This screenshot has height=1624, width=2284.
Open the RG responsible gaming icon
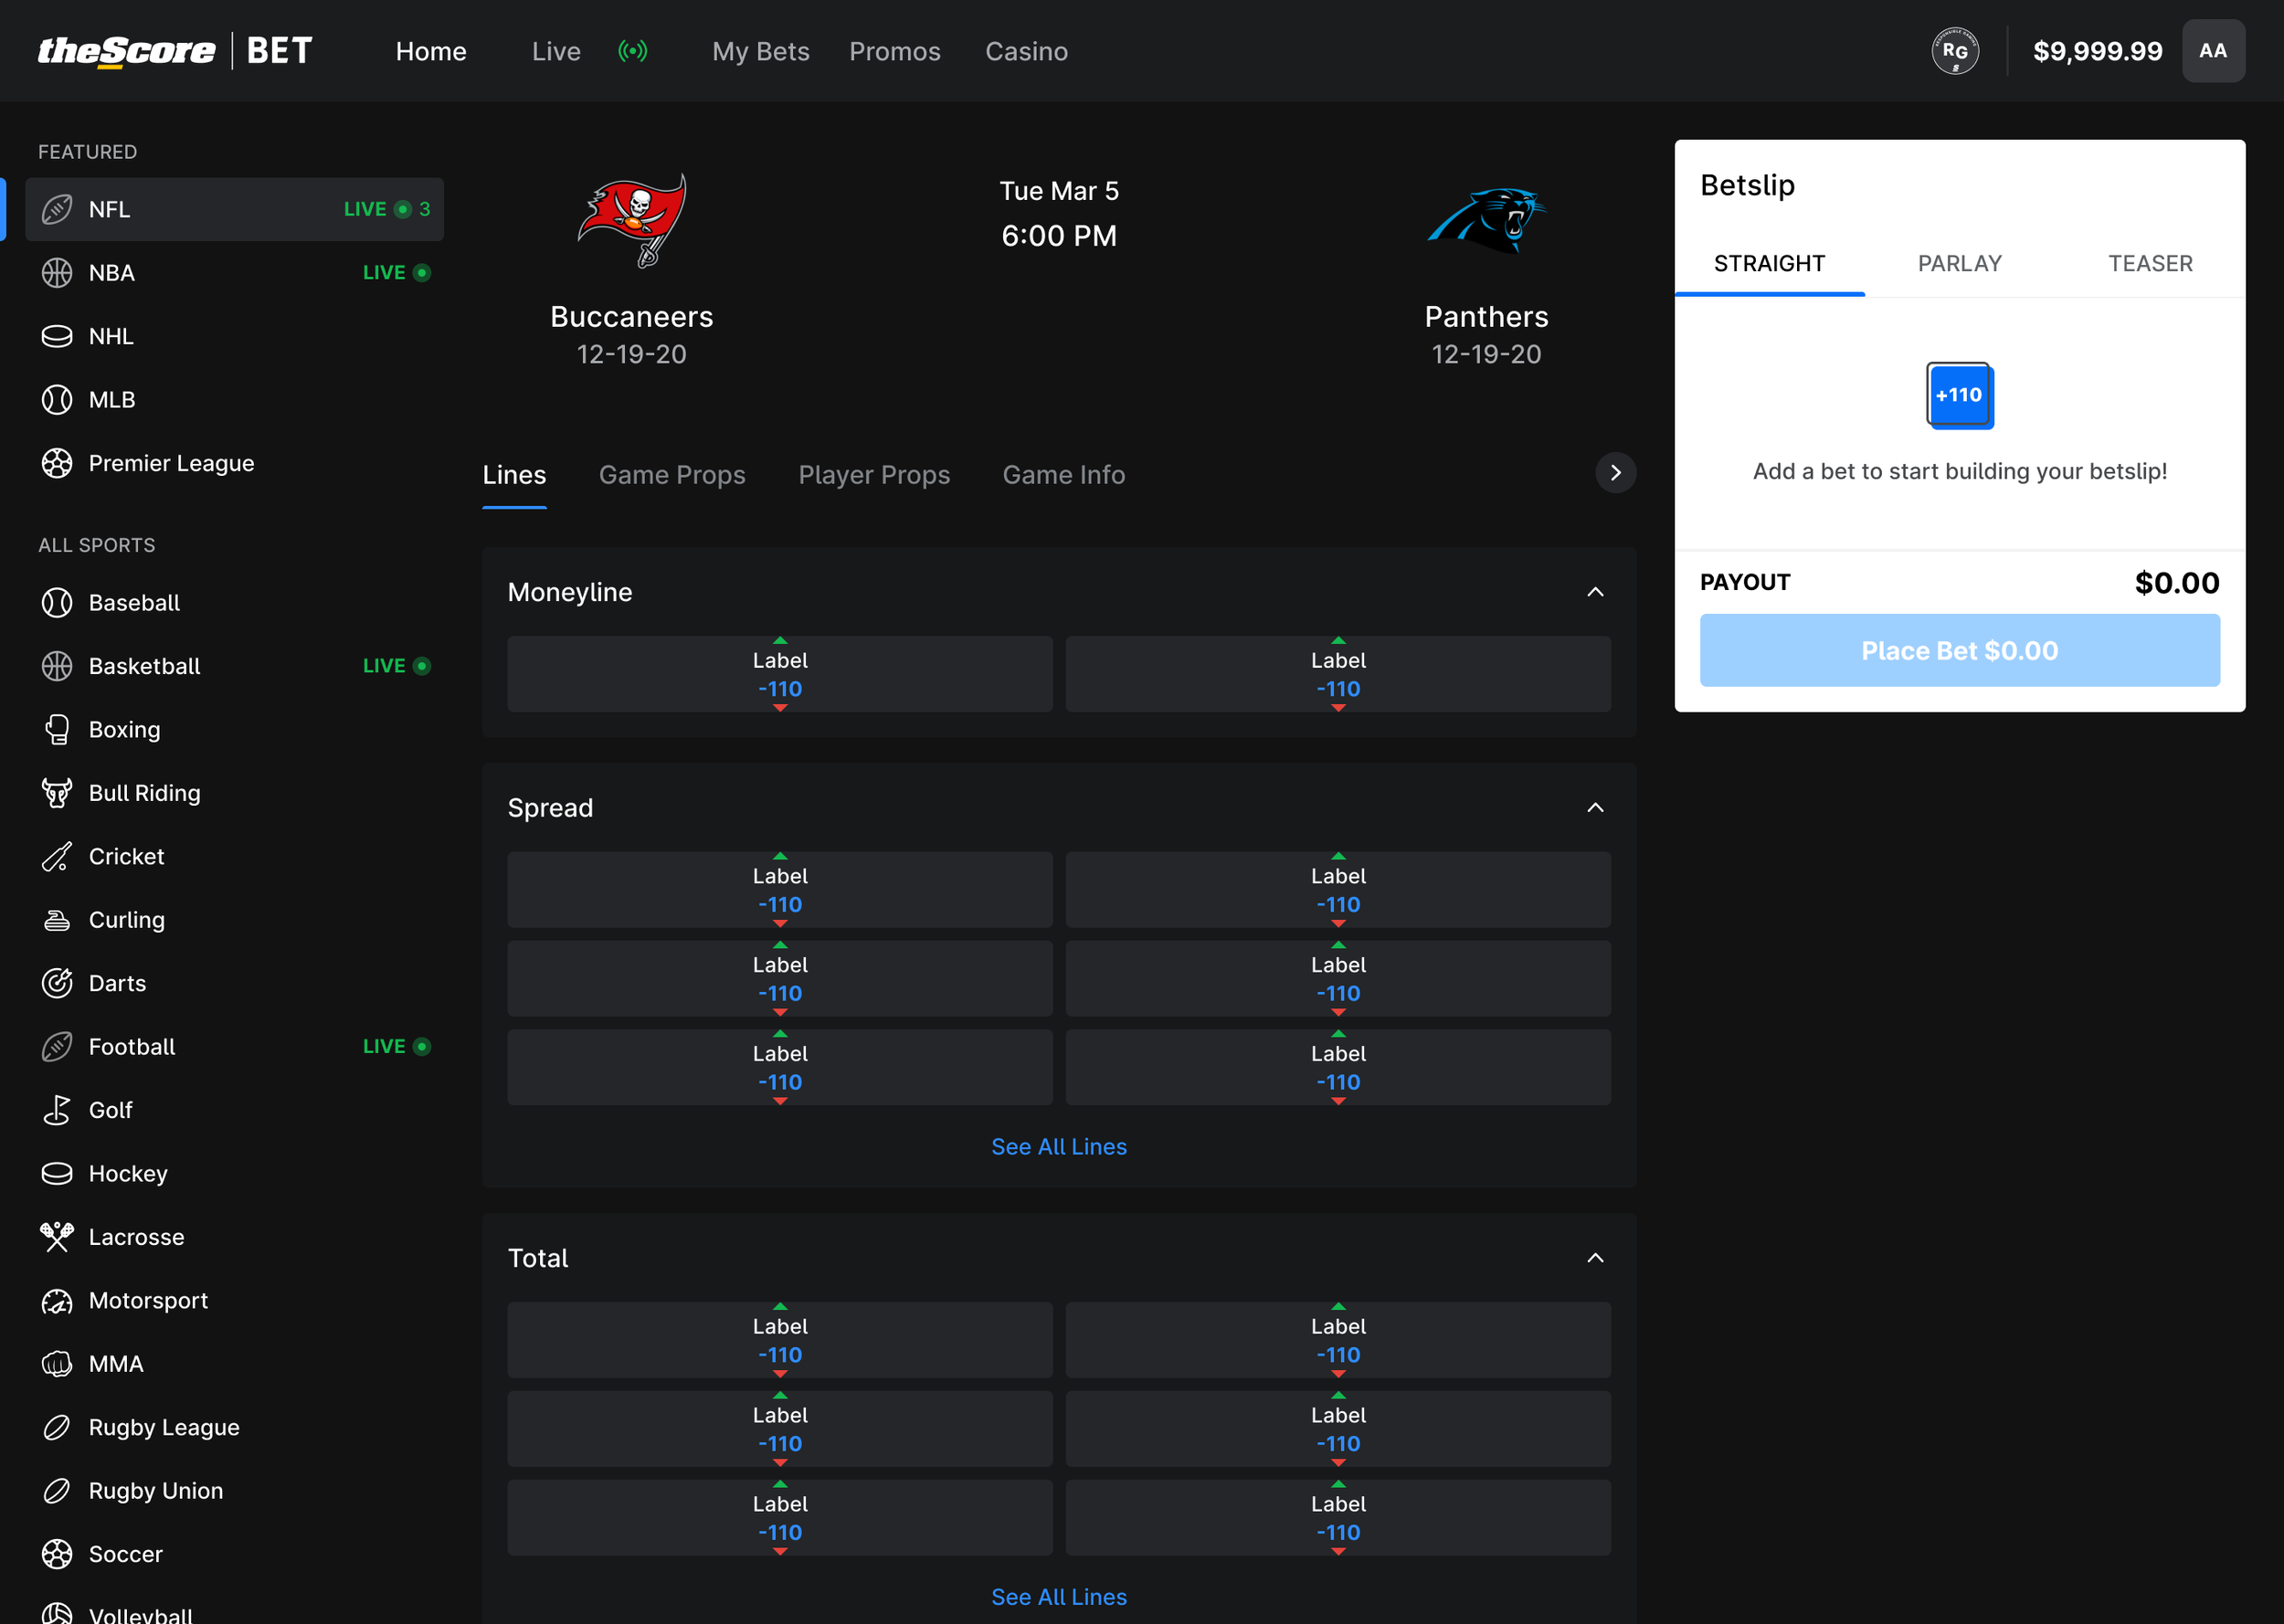[x=1955, y=51]
